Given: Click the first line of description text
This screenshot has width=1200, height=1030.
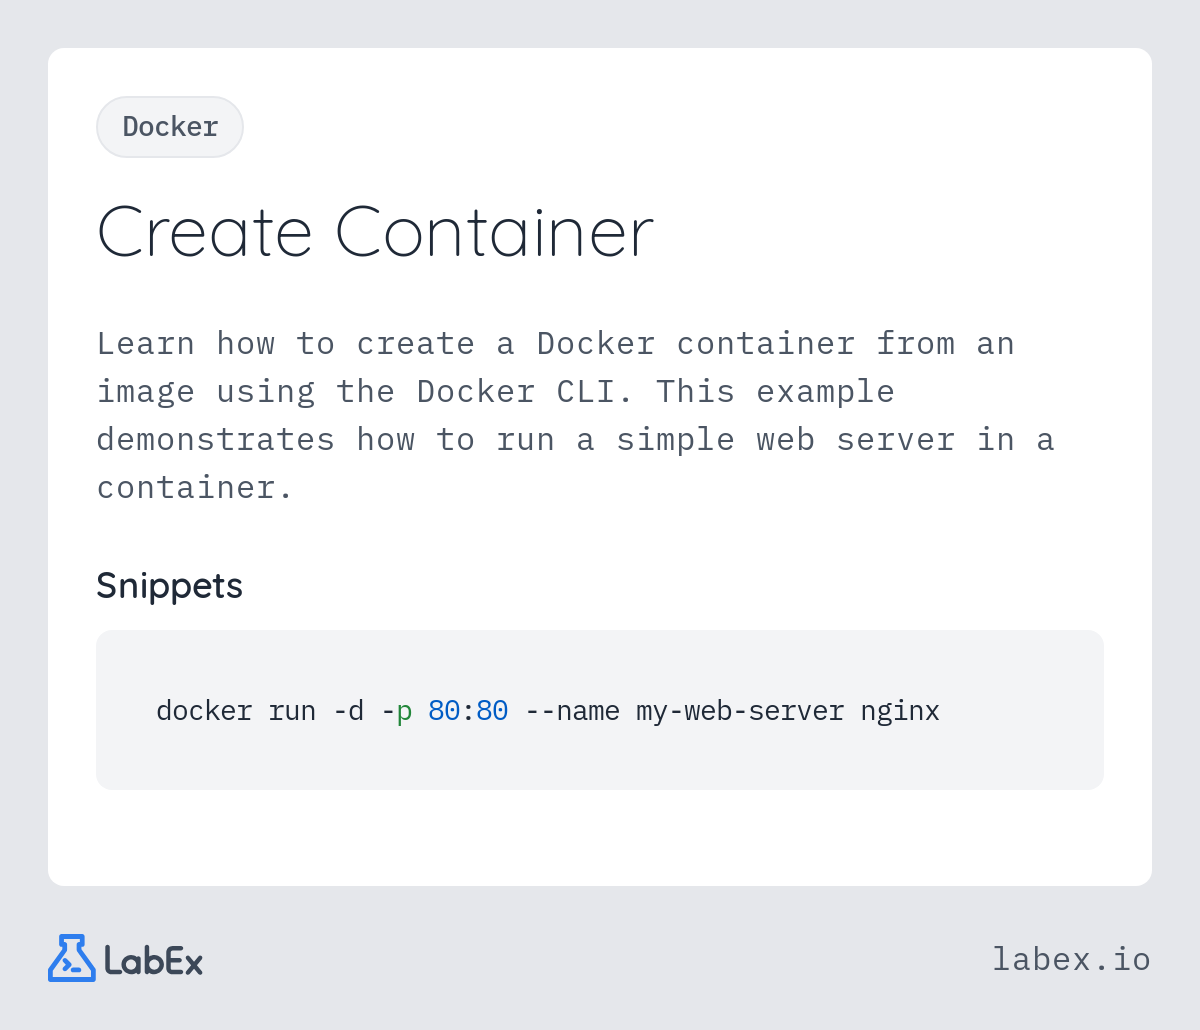Looking at the screenshot, I should point(556,343).
